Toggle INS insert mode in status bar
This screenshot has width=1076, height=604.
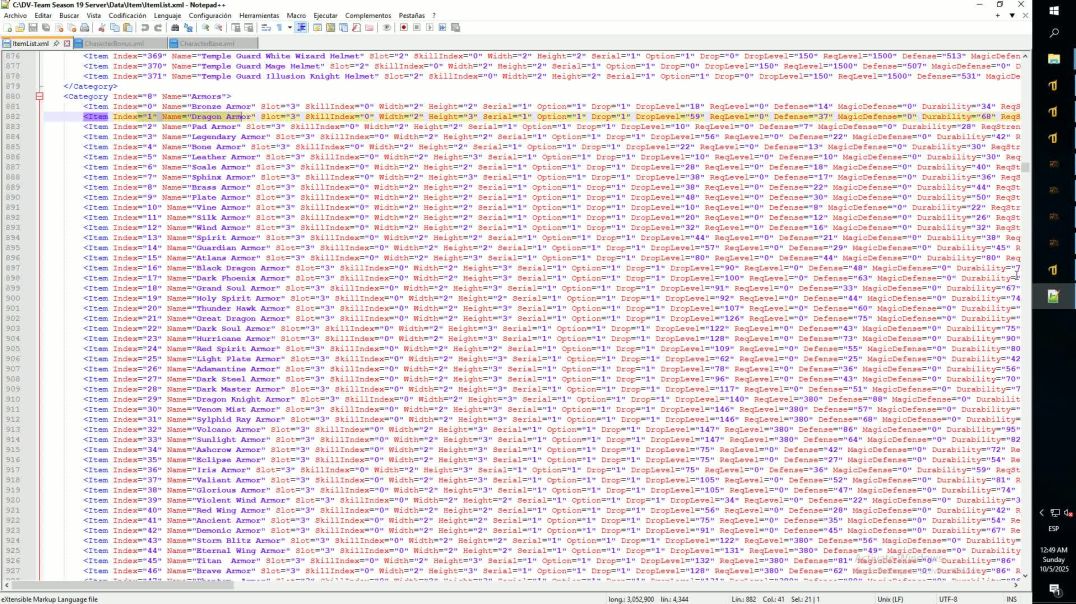tap(1011, 599)
